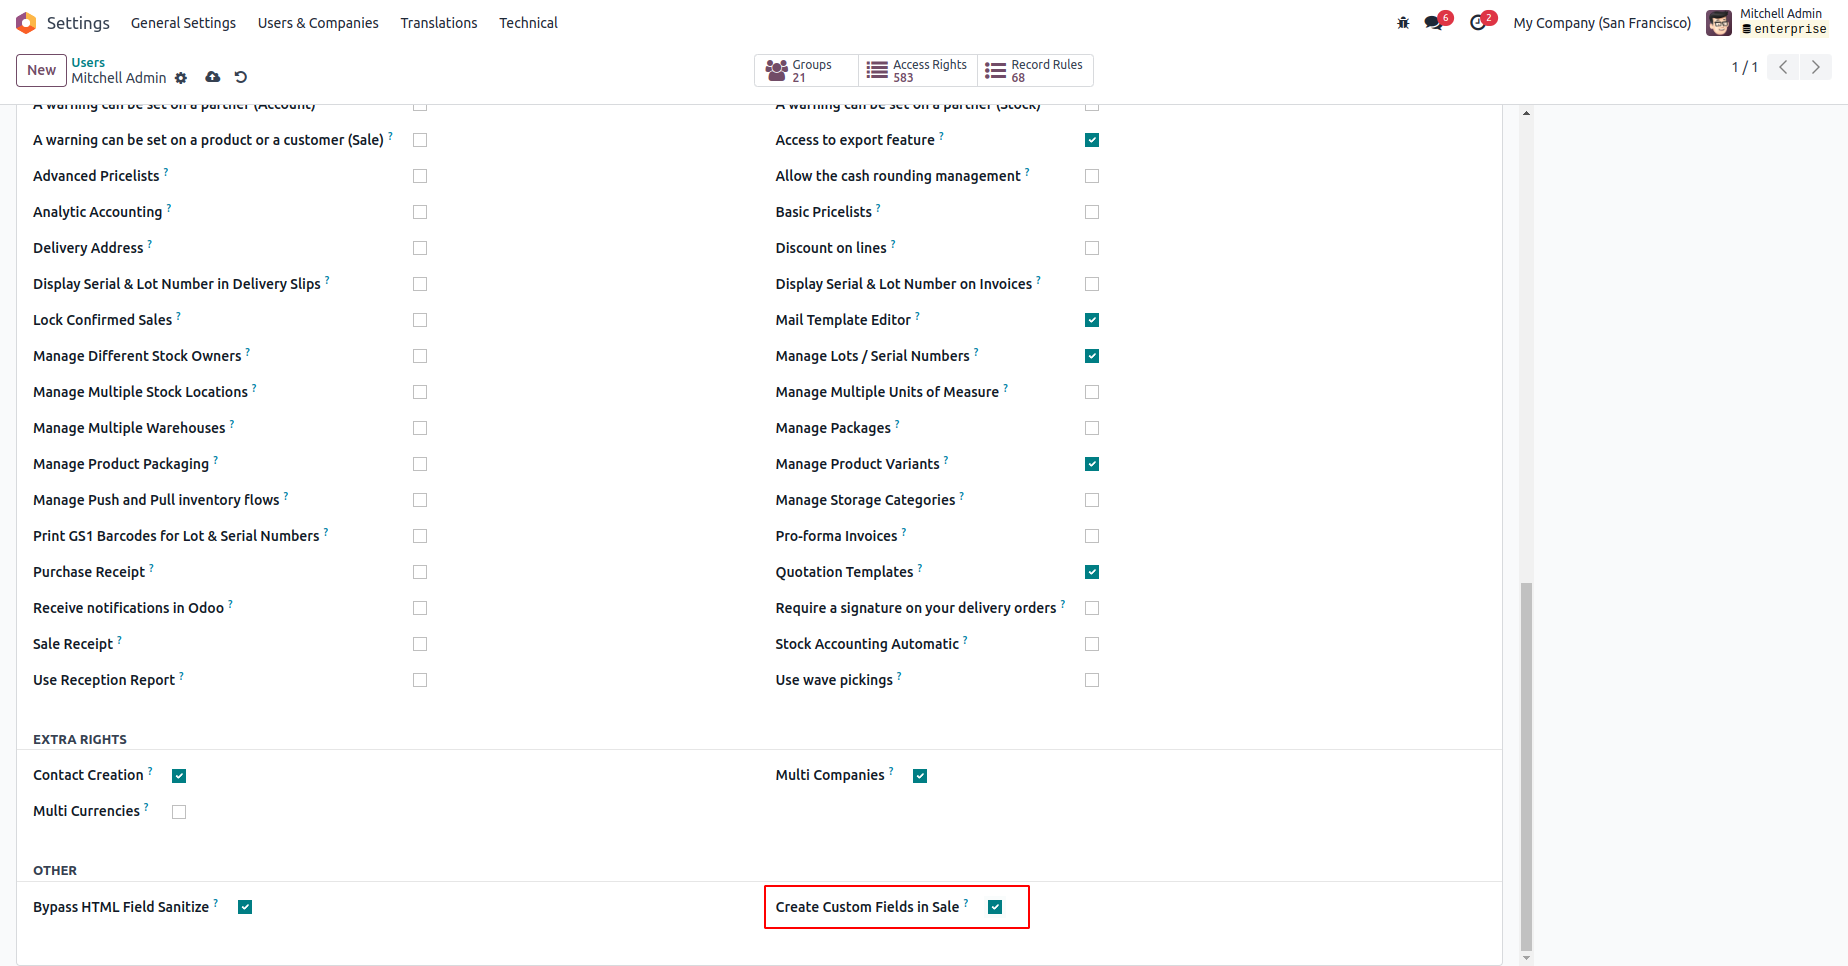Image resolution: width=1848 pixels, height=966 pixels.
Task: Open the Access Rights smart button
Action: (917, 70)
